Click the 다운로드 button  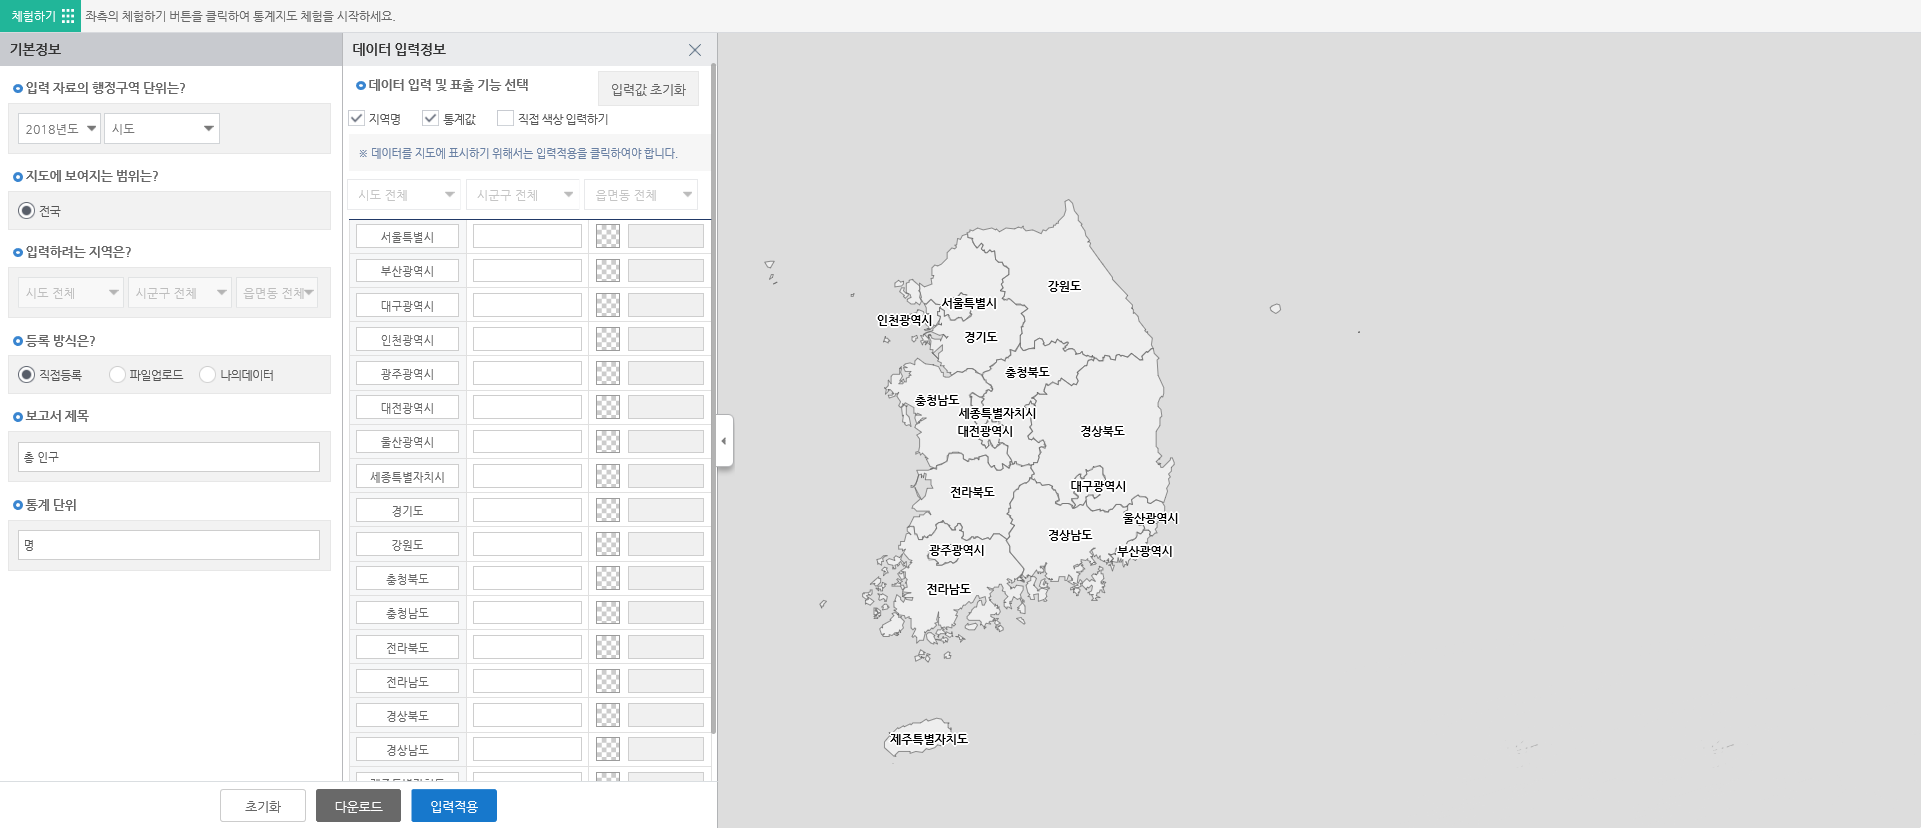(358, 806)
